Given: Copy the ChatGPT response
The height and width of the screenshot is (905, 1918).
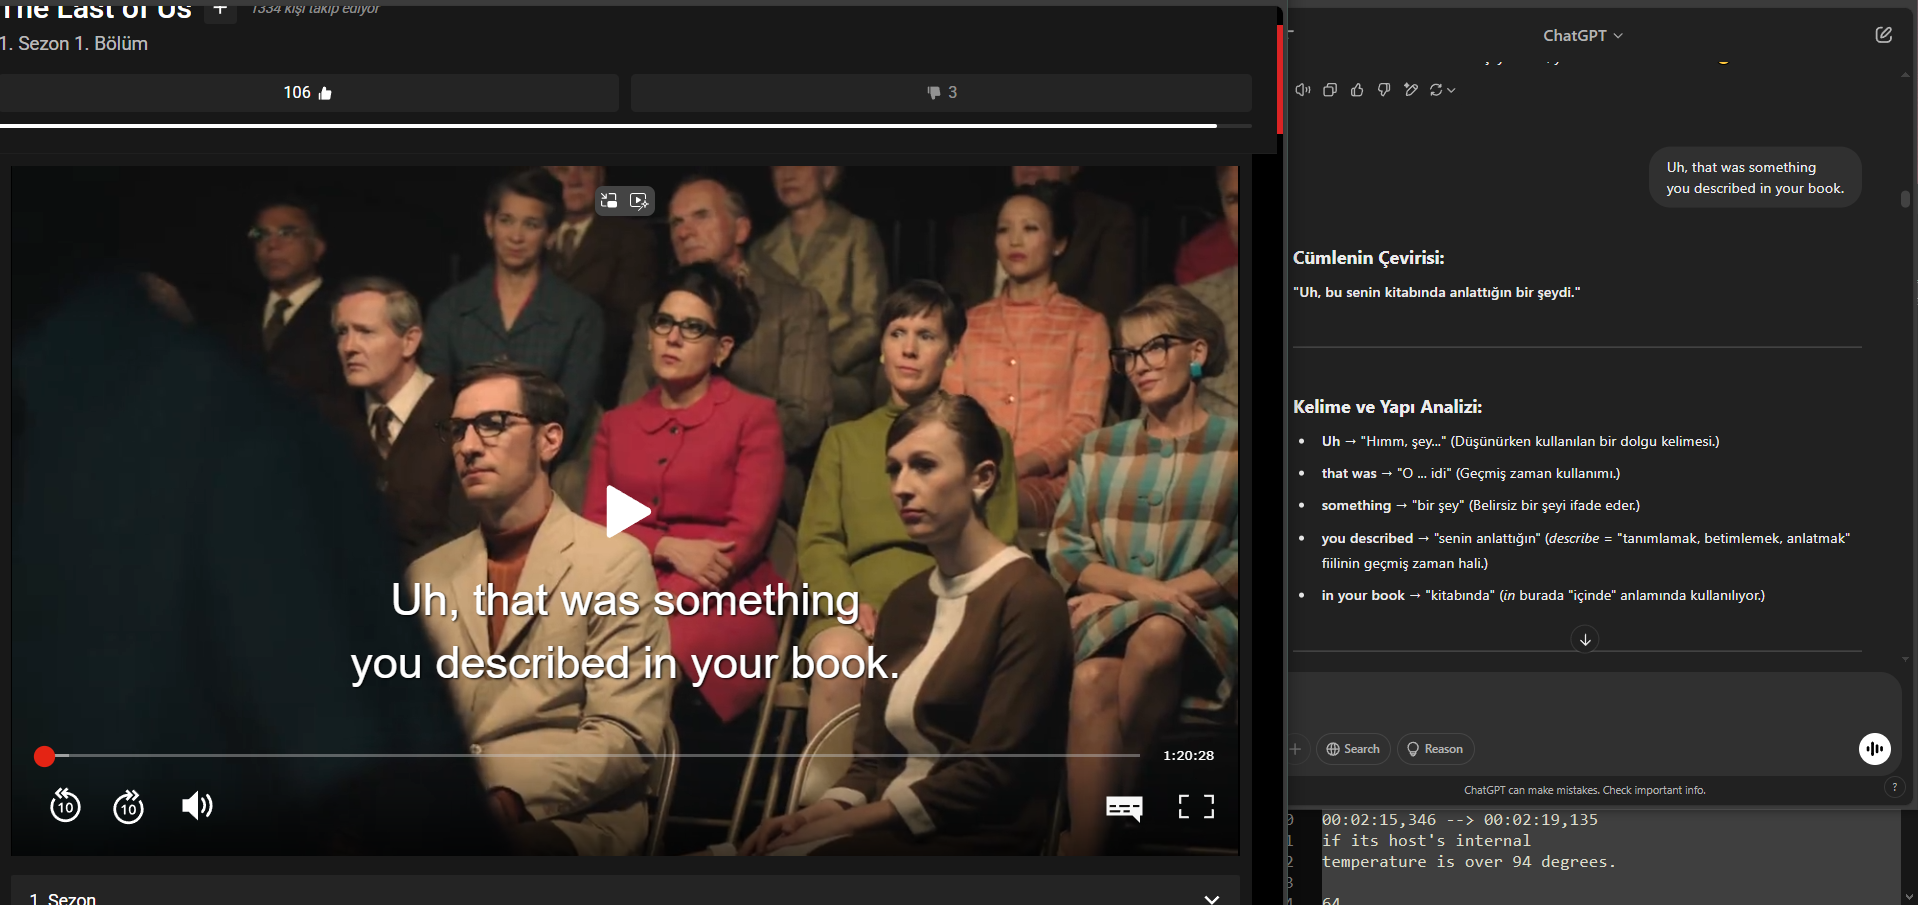Looking at the screenshot, I should pos(1330,90).
